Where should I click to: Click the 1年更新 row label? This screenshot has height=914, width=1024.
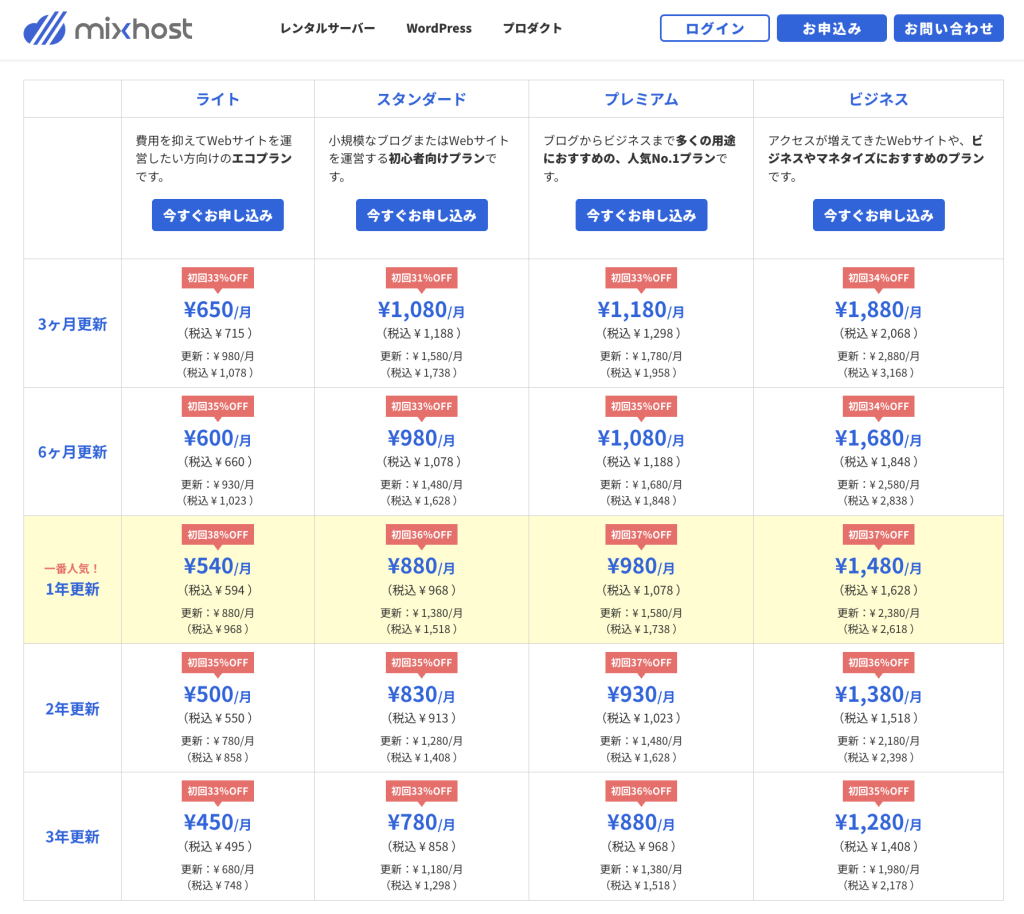coord(72,589)
